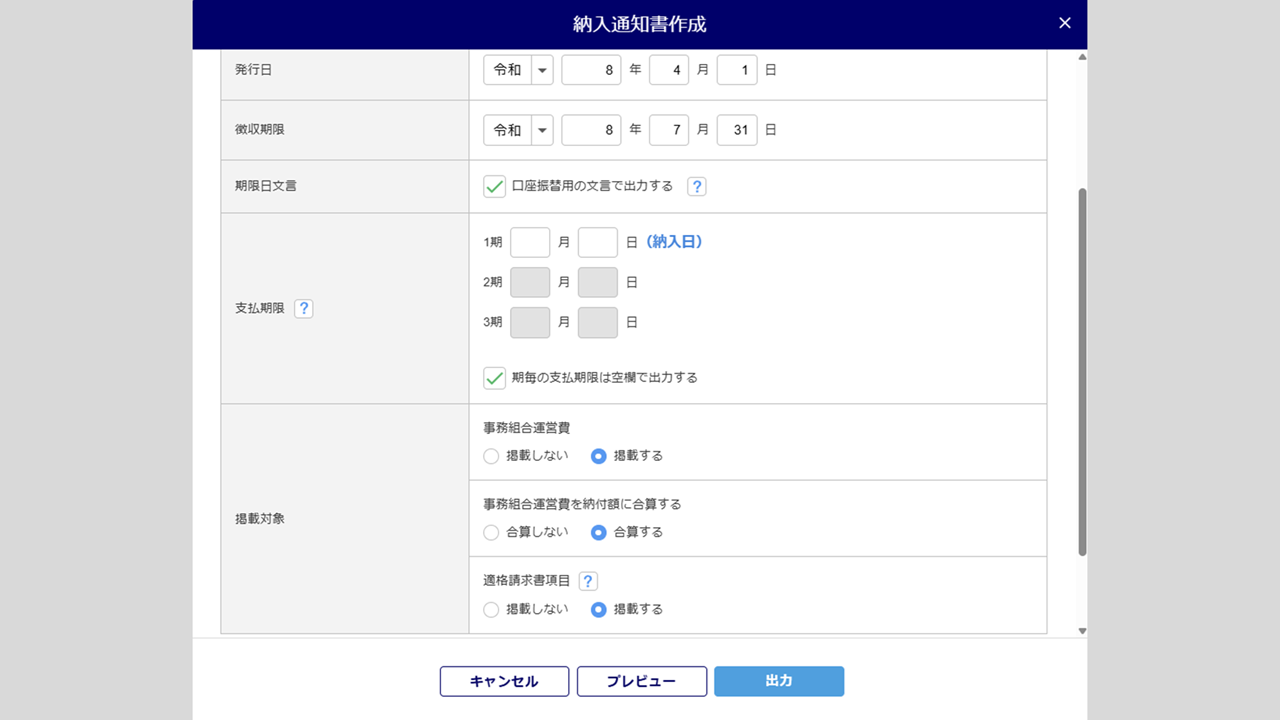
Task: Choose 合算する radio option
Action: tap(599, 533)
